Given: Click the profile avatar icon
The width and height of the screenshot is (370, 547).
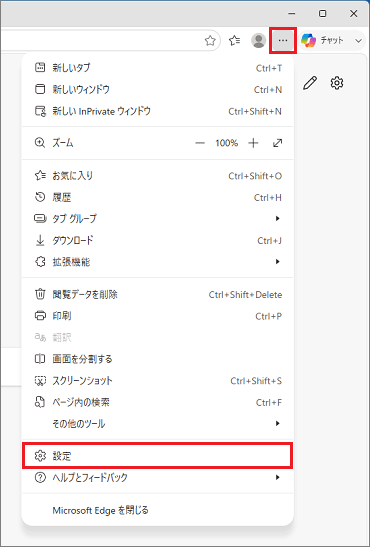Looking at the screenshot, I should tap(258, 41).
